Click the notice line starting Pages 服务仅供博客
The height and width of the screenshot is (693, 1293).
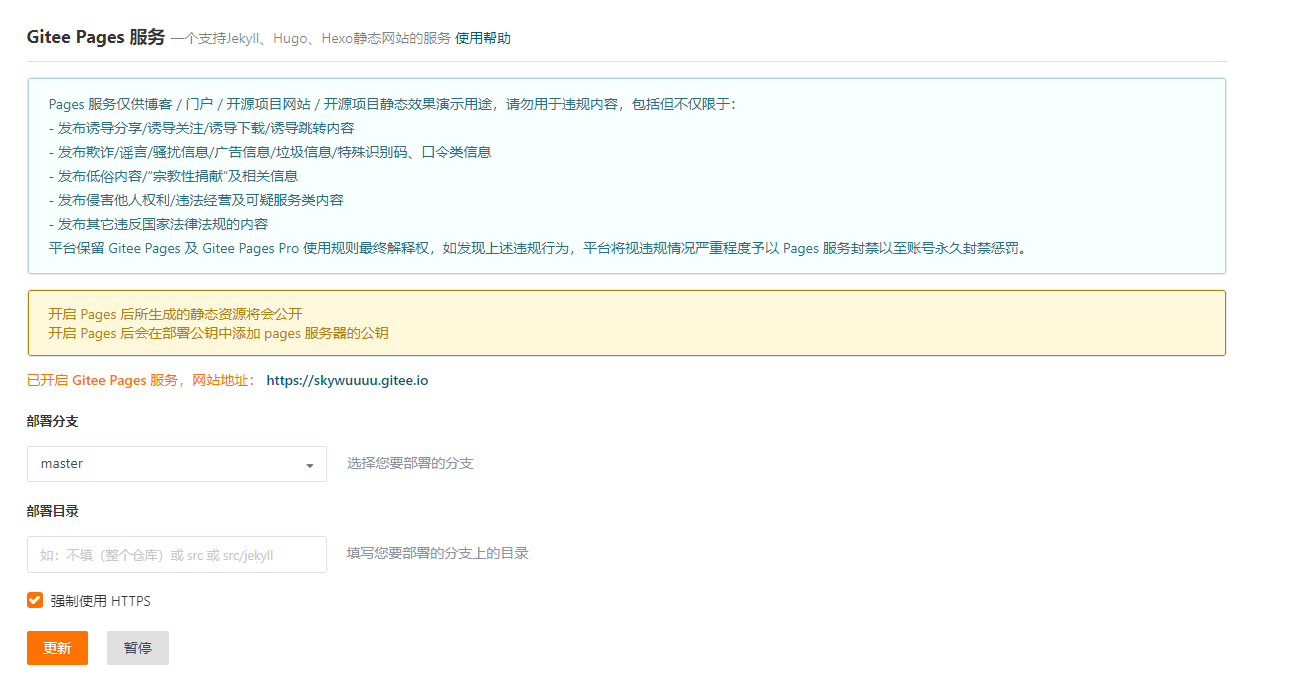click(392, 104)
